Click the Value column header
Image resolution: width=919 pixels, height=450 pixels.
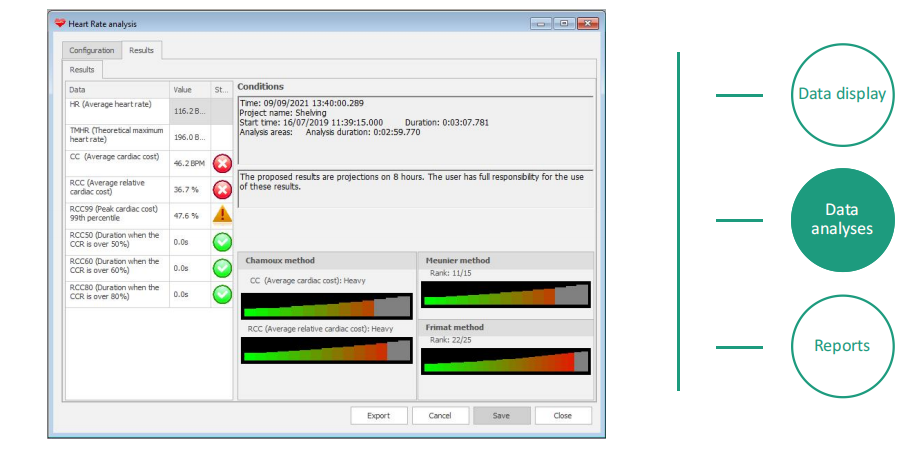click(189, 90)
